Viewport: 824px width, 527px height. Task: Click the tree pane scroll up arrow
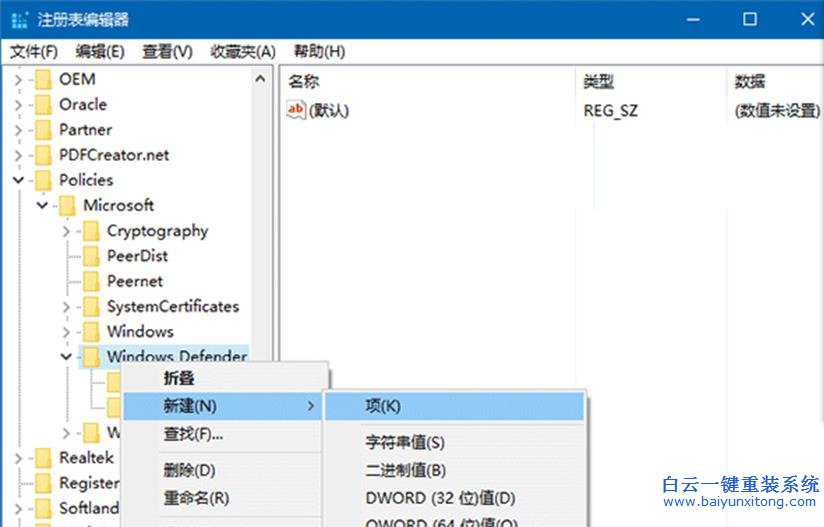260,79
